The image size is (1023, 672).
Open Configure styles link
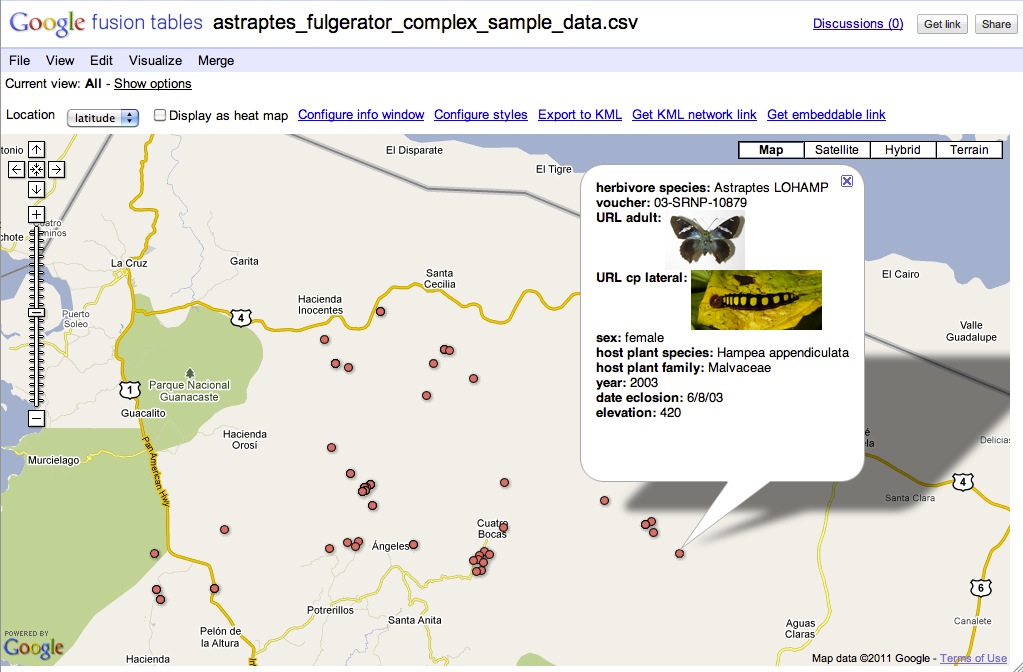pyautogui.click(x=481, y=115)
